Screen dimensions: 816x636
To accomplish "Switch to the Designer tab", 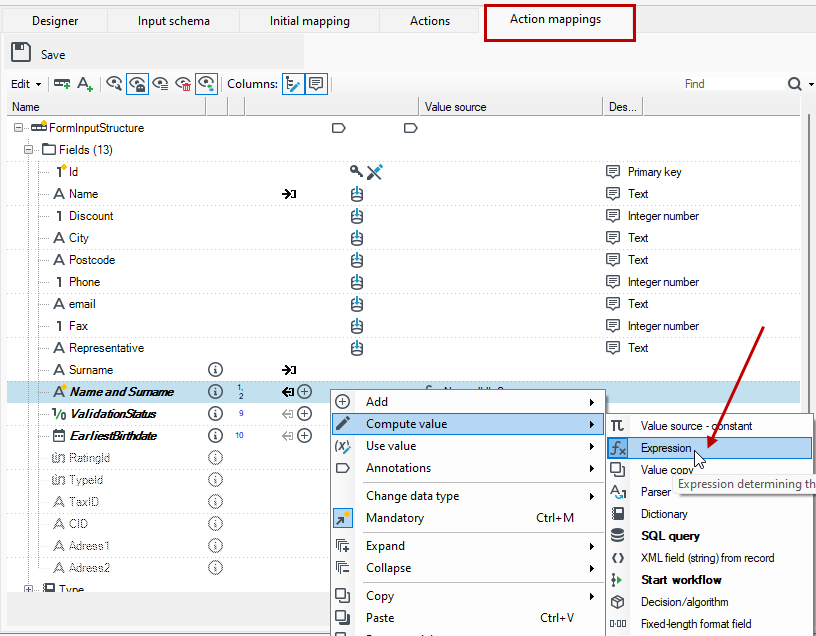I will click(55, 21).
